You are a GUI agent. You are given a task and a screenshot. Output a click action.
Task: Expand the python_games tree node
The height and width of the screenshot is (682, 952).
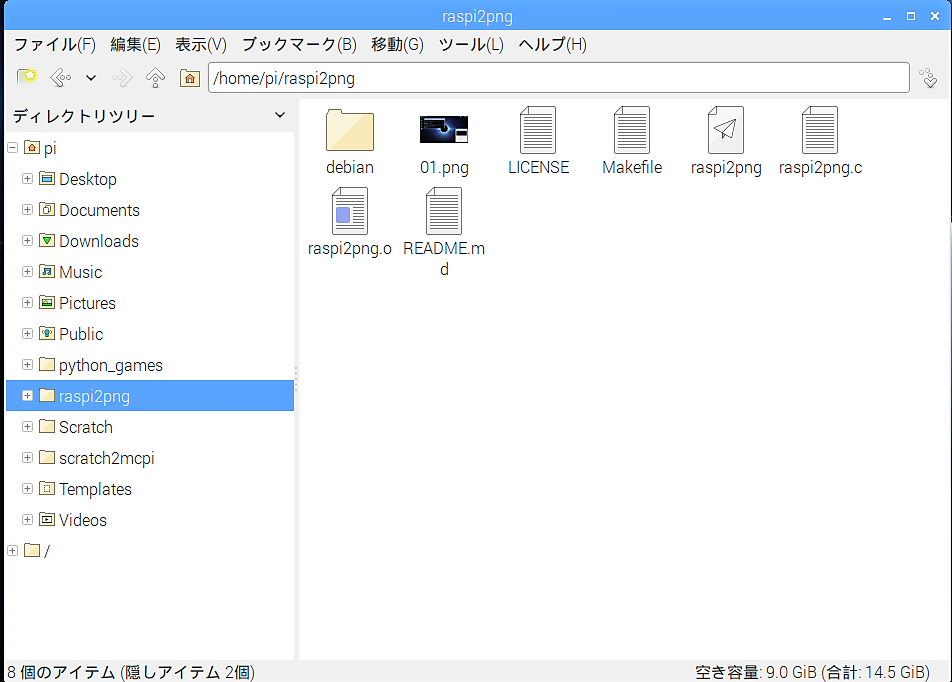point(27,364)
